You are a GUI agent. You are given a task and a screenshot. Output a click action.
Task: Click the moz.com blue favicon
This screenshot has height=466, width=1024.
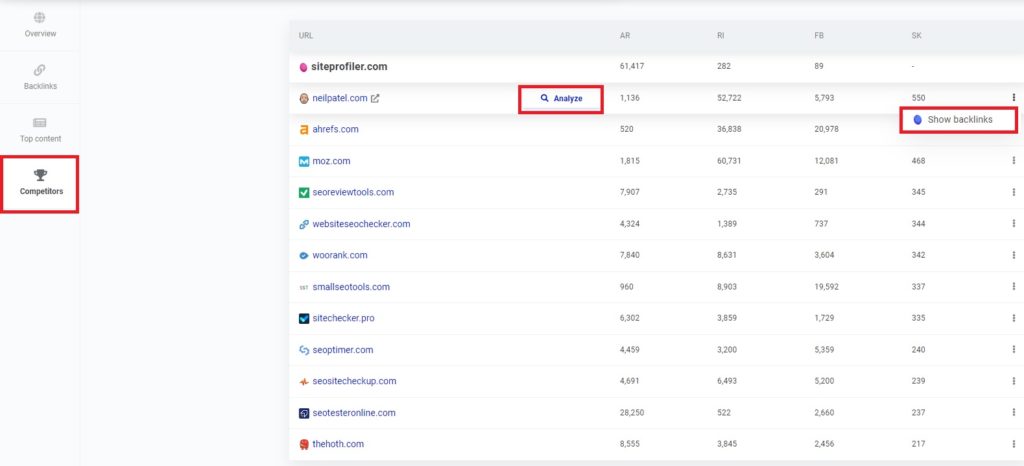click(x=304, y=161)
